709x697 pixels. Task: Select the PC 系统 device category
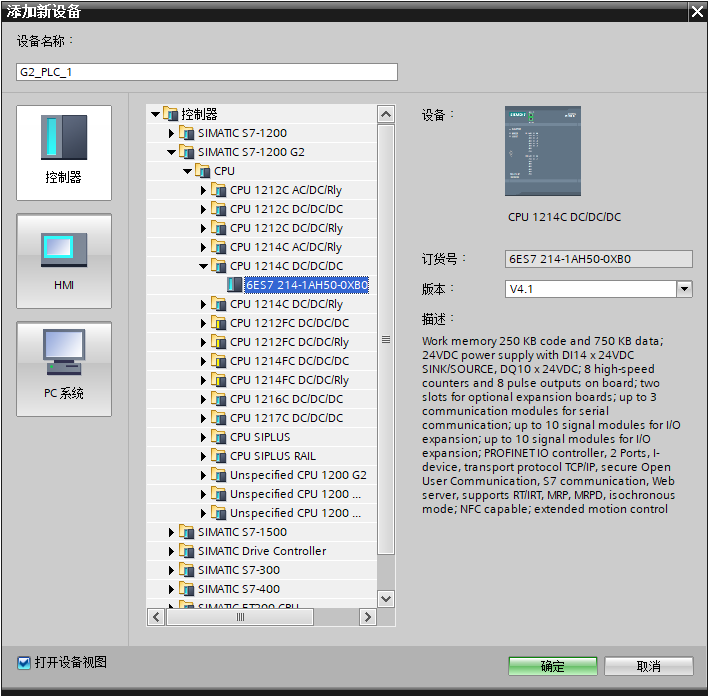(64, 369)
